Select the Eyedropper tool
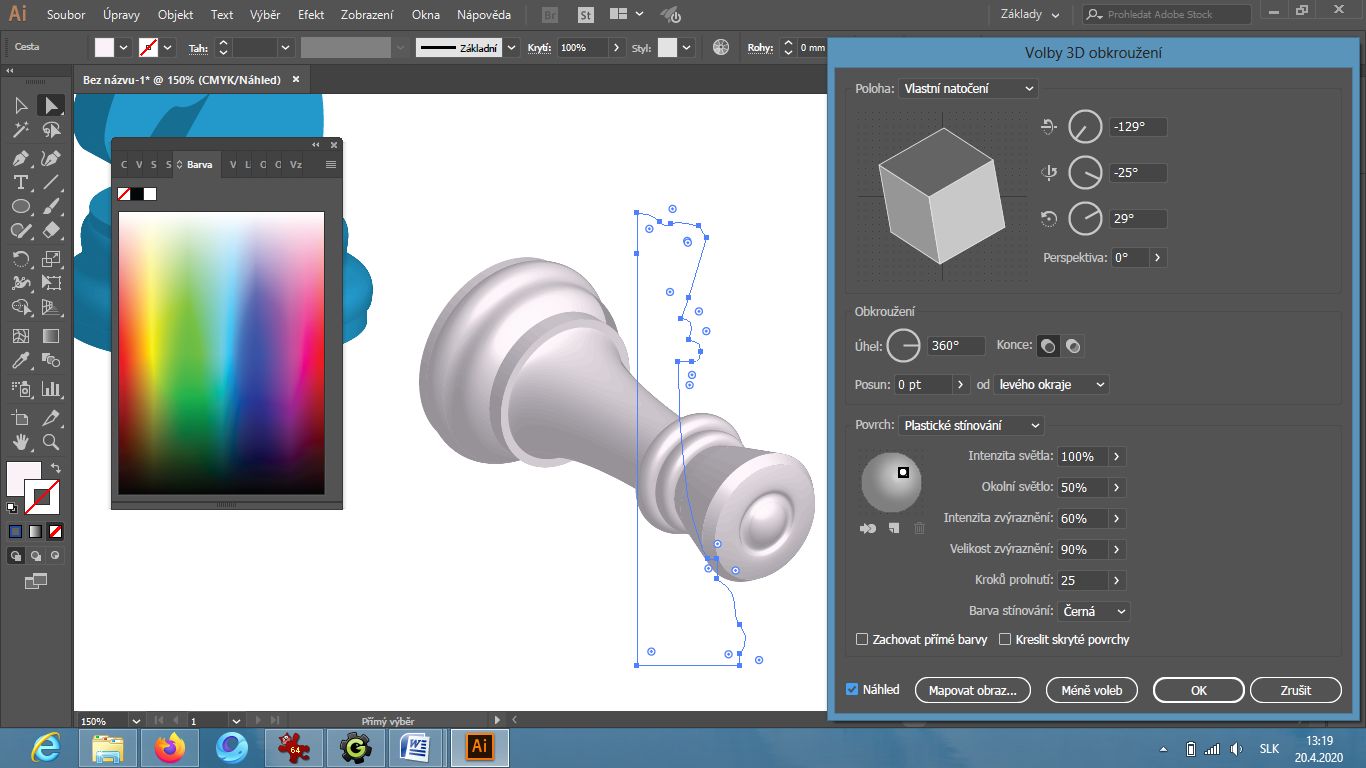 pyautogui.click(x=20, y=361)
